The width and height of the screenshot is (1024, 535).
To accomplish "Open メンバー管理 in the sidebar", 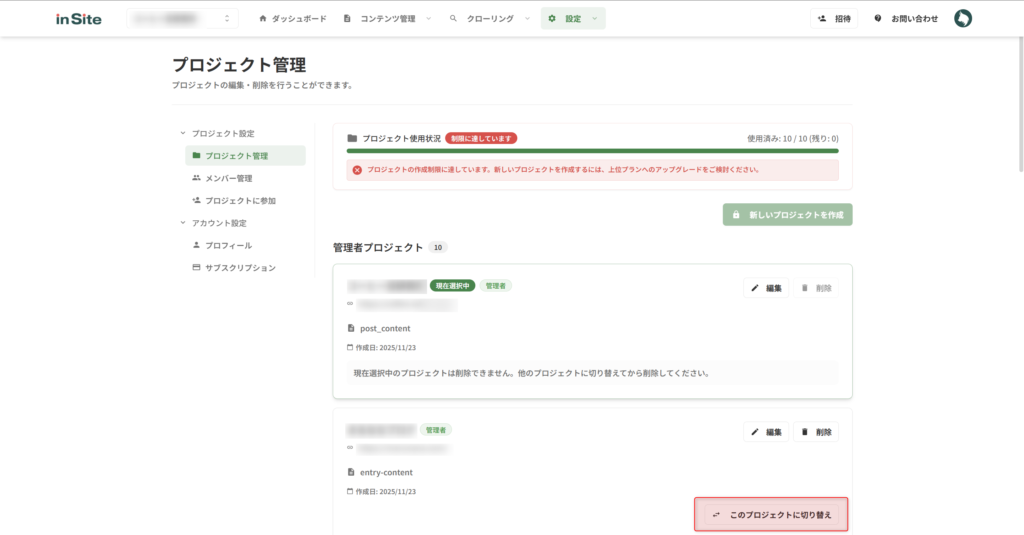I will click(228, 178).
